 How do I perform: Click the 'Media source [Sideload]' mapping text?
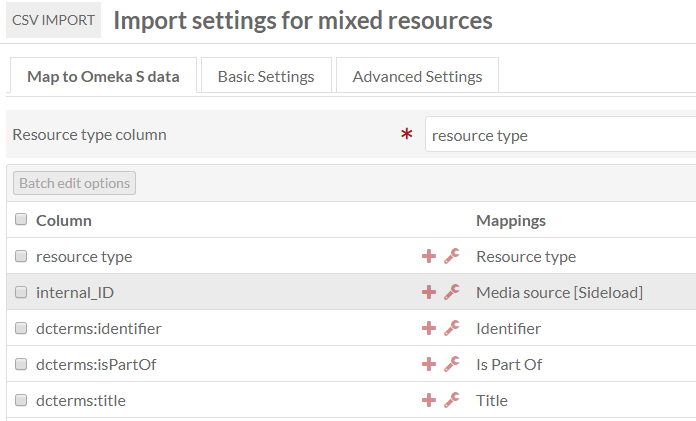(559, 293)
